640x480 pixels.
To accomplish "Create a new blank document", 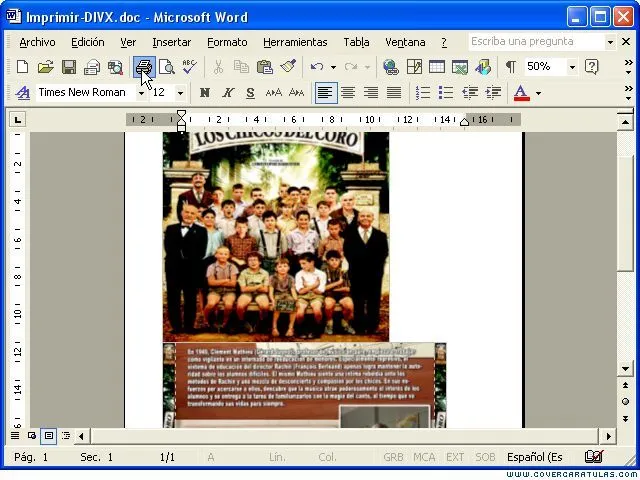I will point(22,67).
